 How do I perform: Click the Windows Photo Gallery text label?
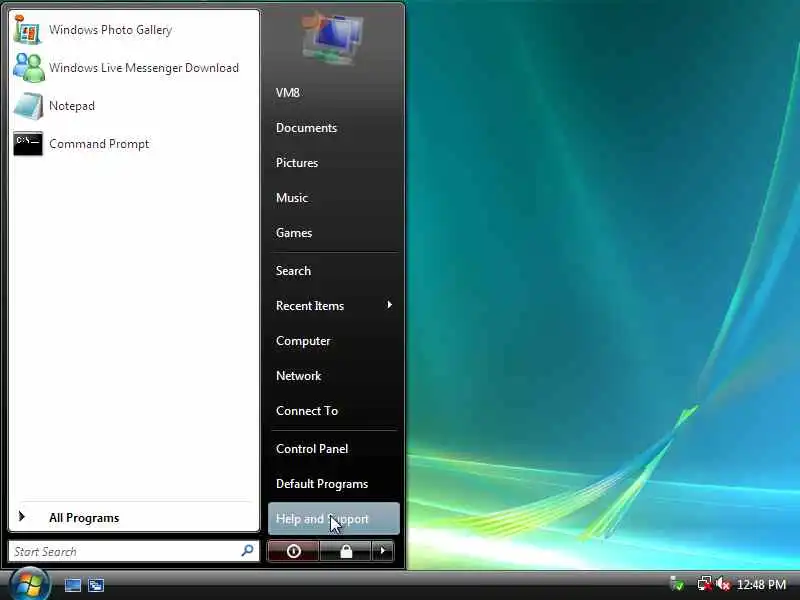tap(110, 30)
